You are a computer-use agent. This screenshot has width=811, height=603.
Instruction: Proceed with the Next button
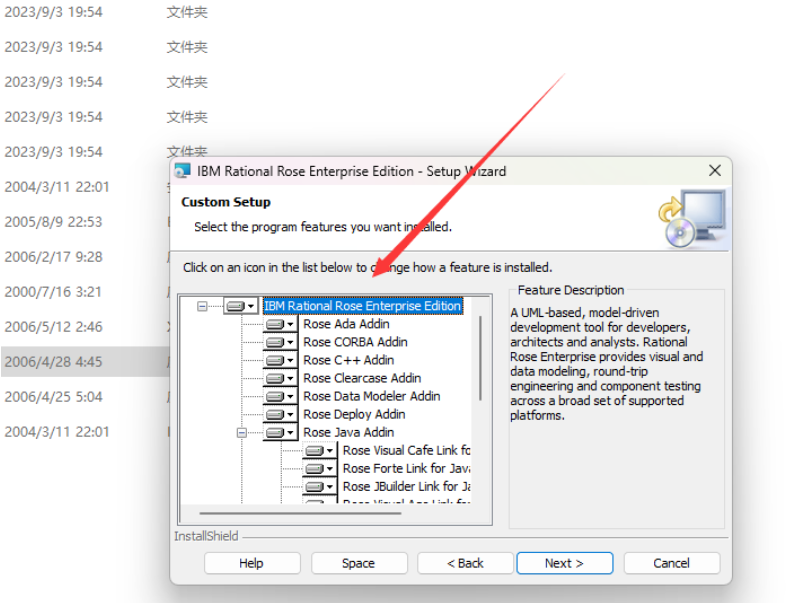click(565, 563)
